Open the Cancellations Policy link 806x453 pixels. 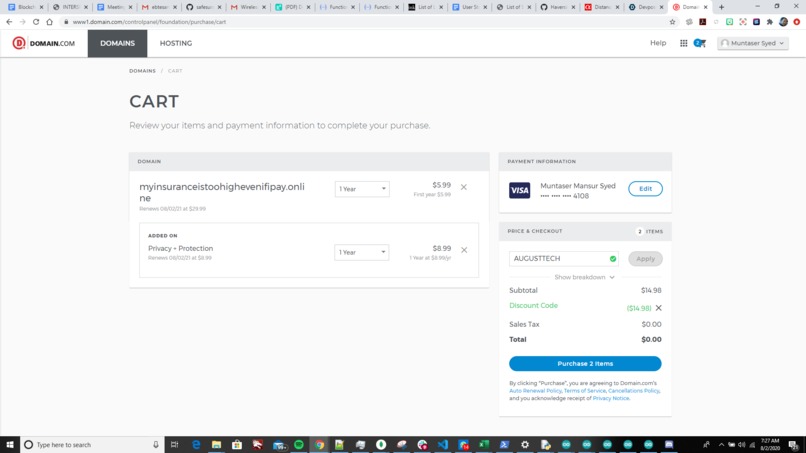[634, 391]
